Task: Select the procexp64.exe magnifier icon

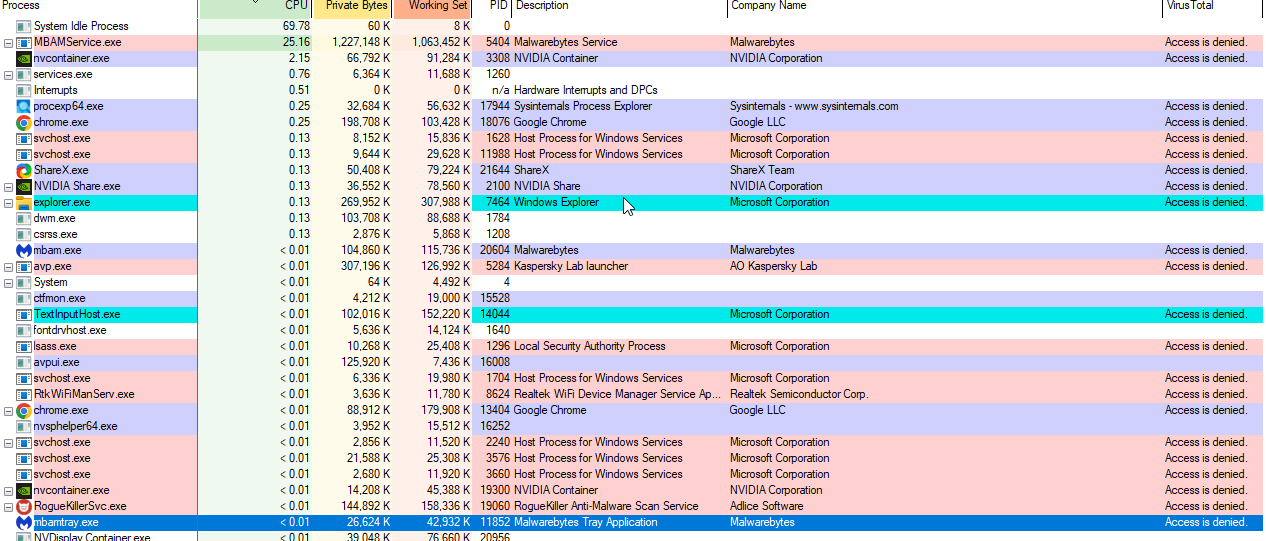Action: click(24, 106)
